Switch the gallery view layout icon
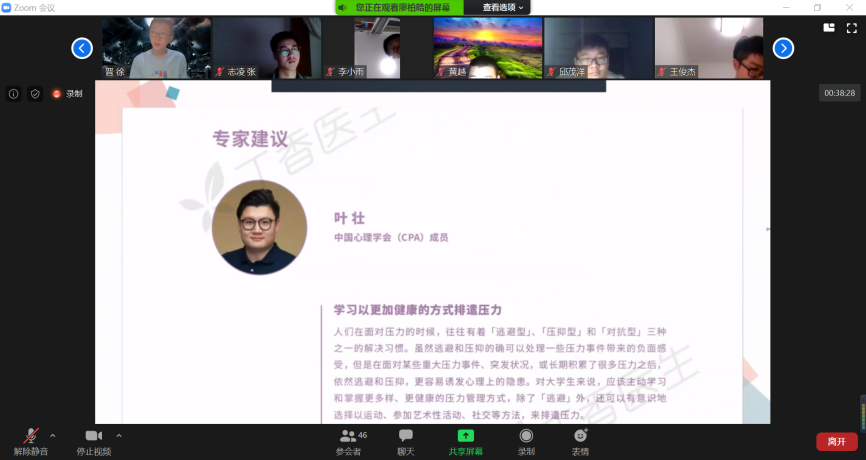The height and width of the screenshot is (460, 866). 829,28
